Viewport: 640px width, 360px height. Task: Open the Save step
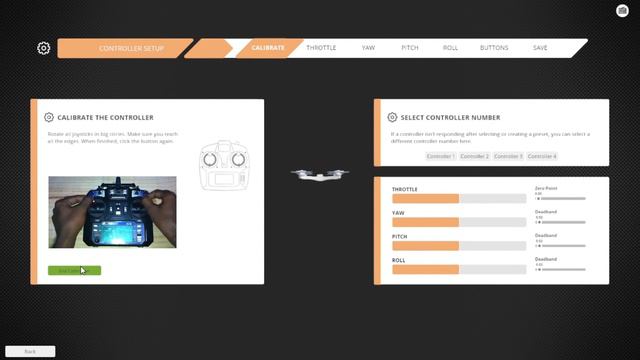pyautogui.click(x=540, y=48)
